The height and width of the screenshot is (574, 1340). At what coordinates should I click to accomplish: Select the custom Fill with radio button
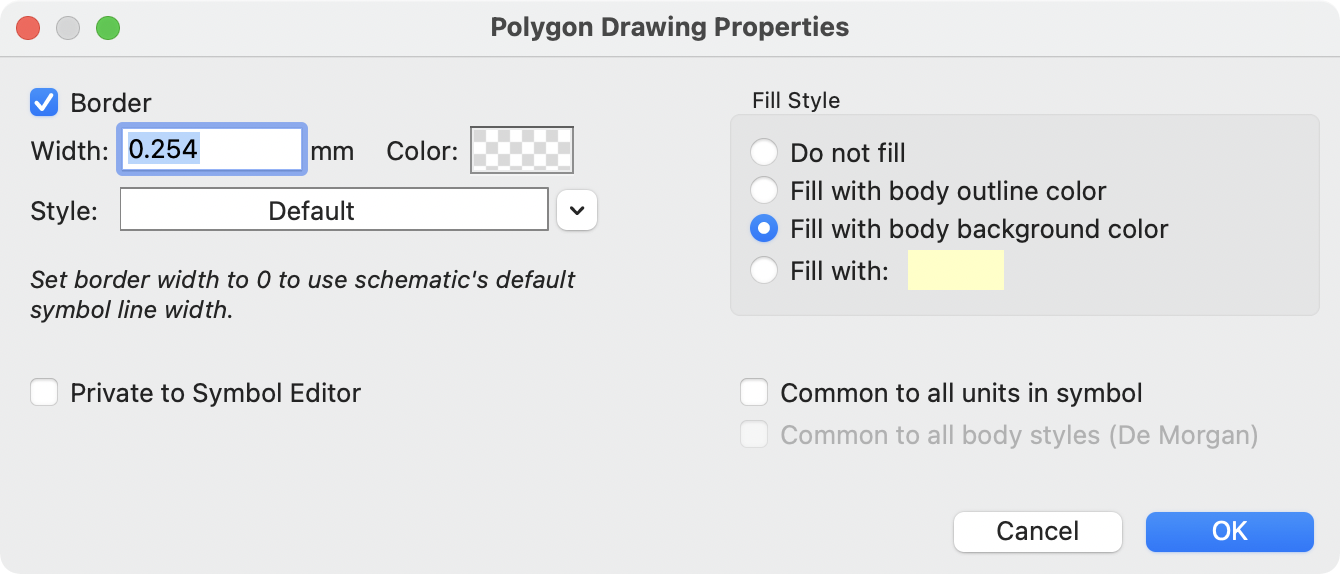point(764,270)
